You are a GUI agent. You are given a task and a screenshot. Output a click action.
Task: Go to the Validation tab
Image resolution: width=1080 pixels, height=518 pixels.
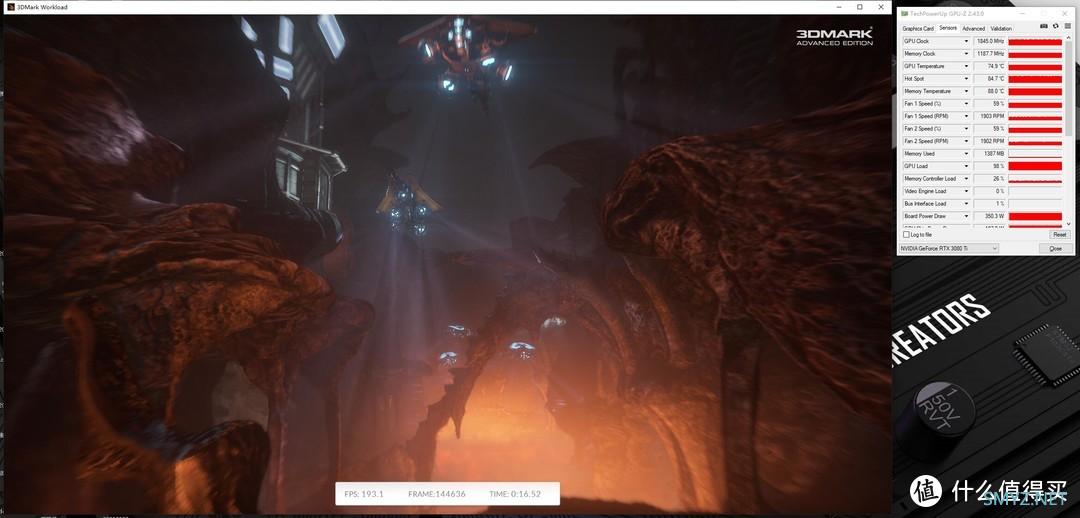pyautogui.click(x=1001, y=28)
